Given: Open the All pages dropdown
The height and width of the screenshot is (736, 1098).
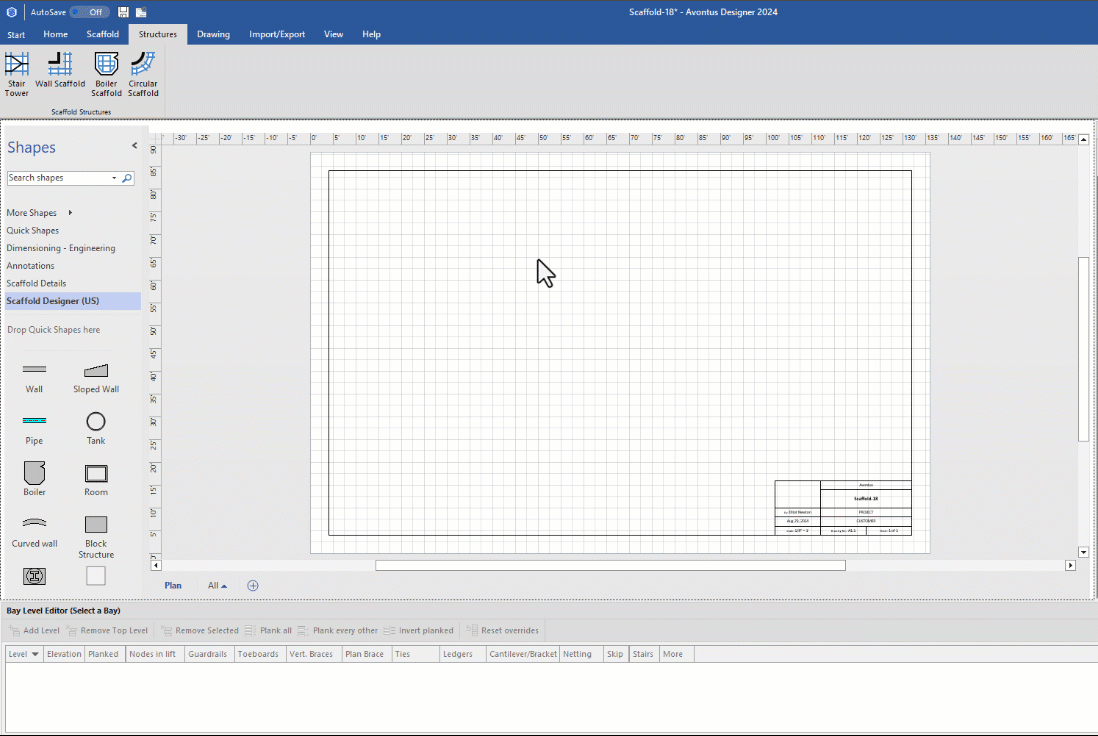Looking at the screenshot, I should coord(217,585).
